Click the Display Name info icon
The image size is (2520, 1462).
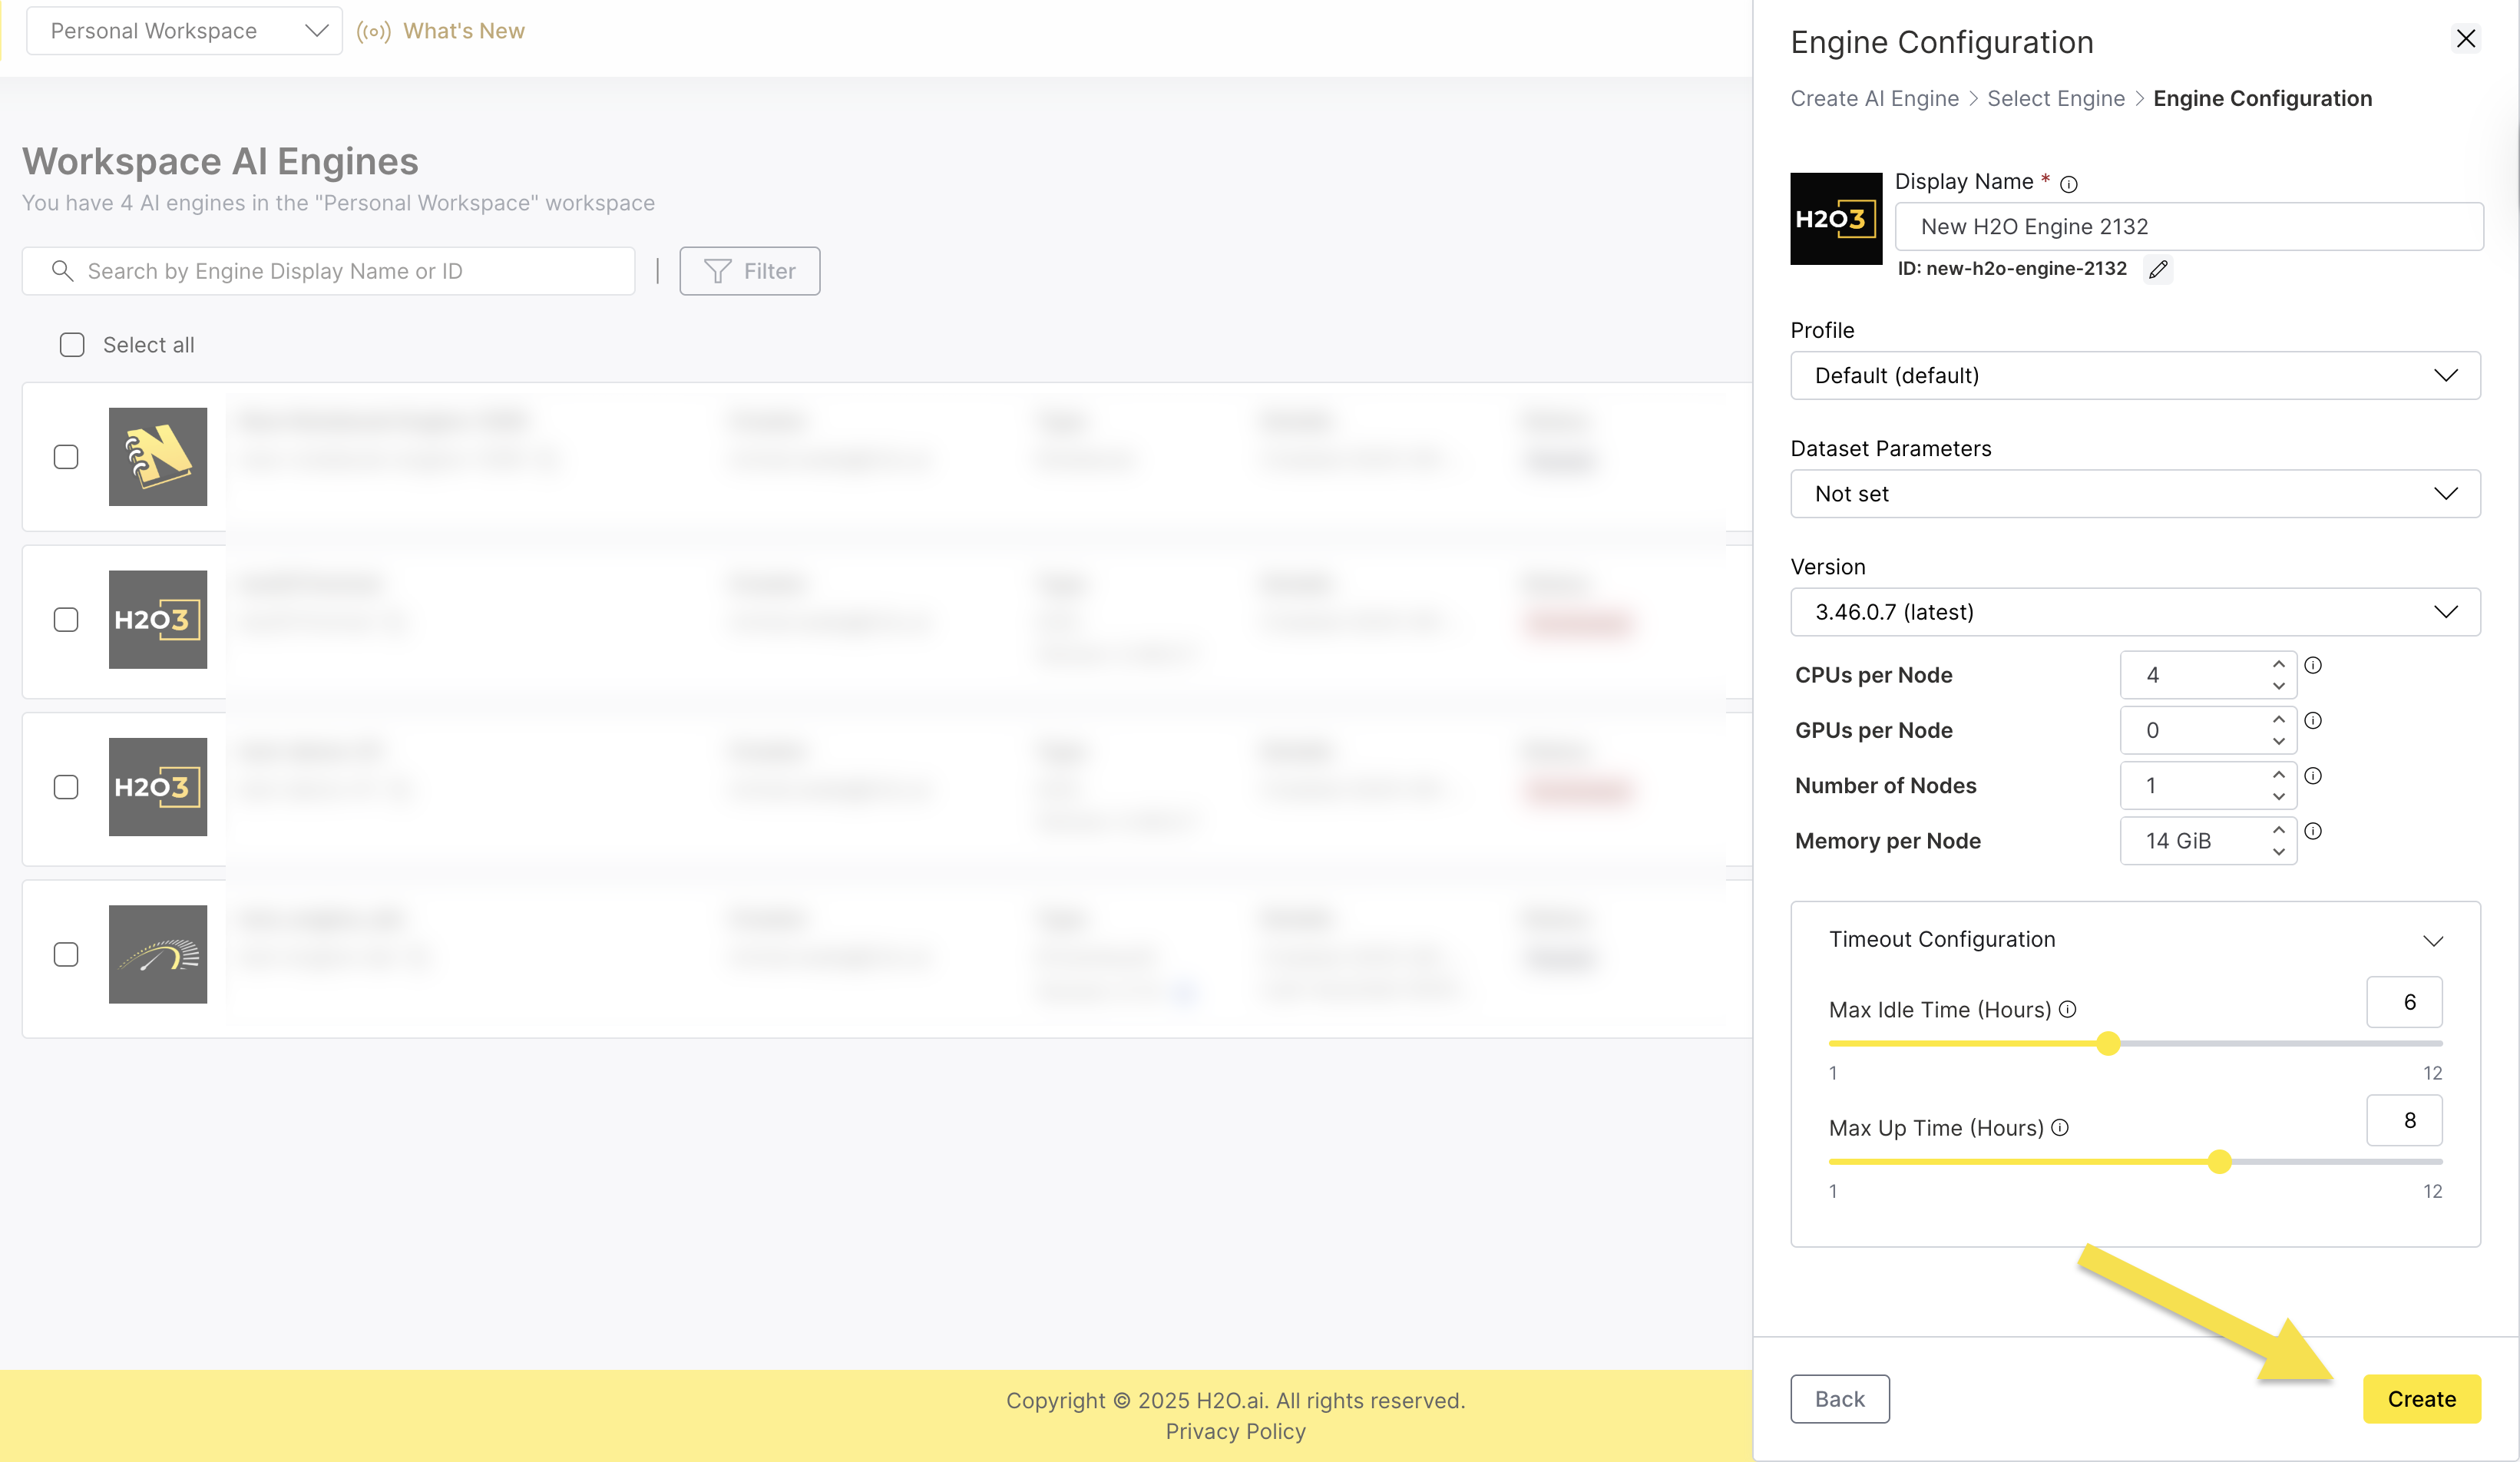(x=2069, y=184)
